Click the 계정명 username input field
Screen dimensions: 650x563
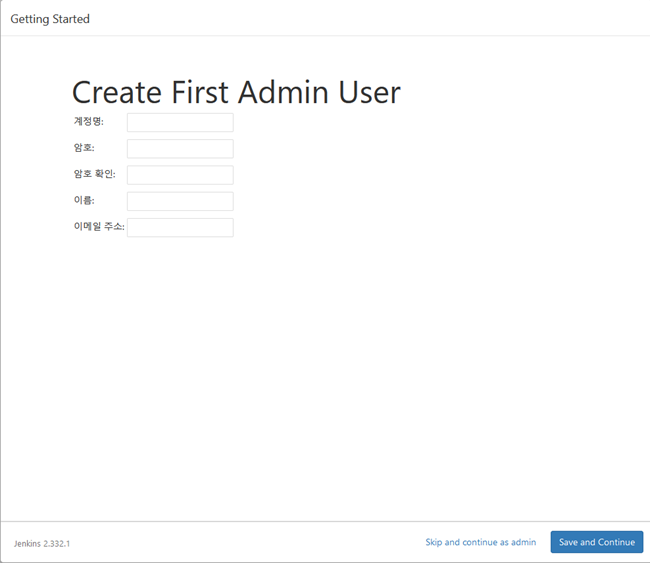[180, 122]
